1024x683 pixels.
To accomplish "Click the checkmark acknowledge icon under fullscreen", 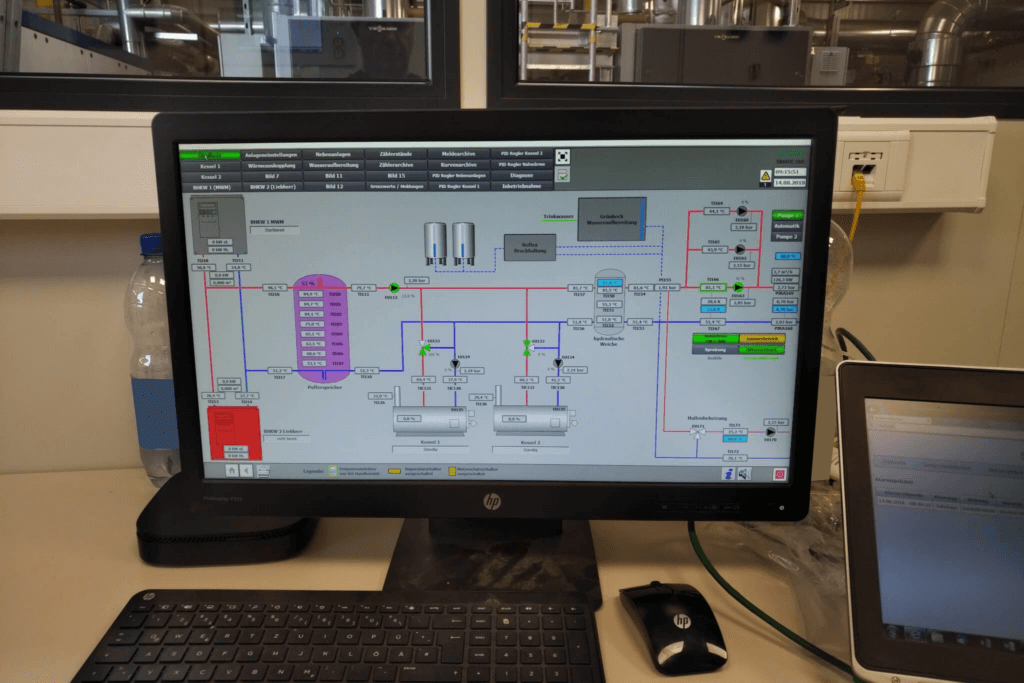I will 562,175.
